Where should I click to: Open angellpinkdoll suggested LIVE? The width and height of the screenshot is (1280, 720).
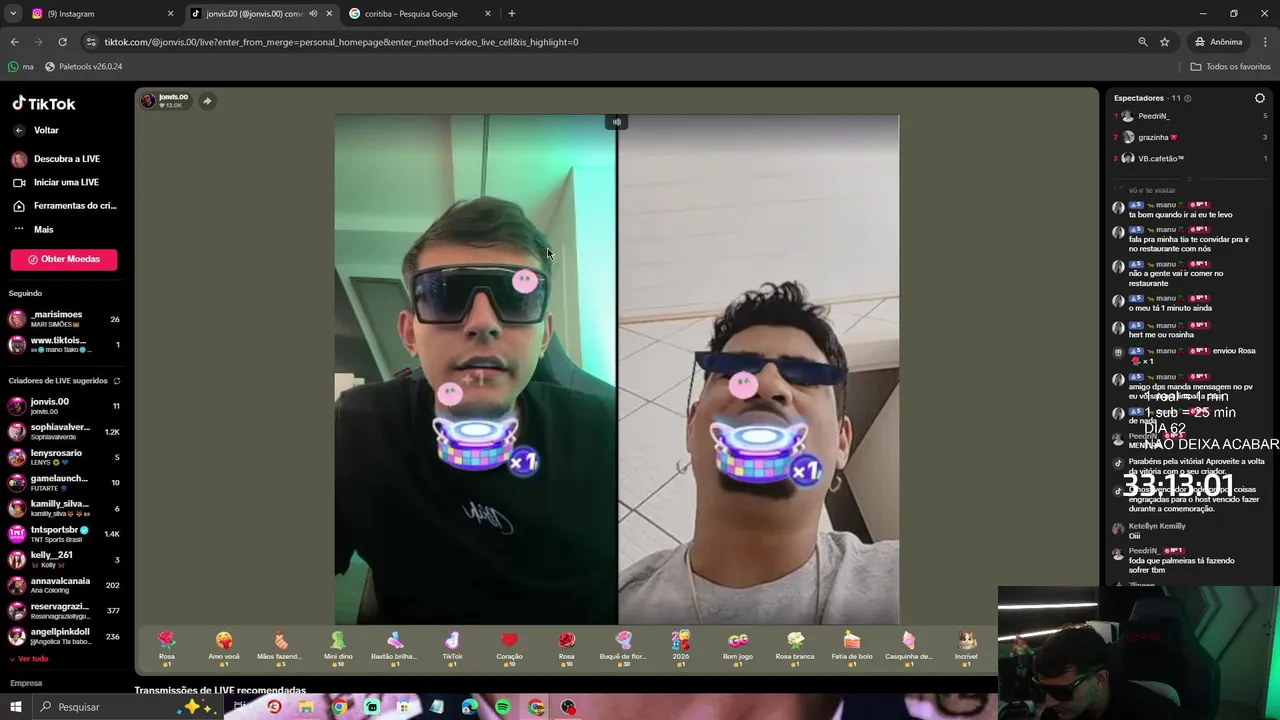[64, 636]
